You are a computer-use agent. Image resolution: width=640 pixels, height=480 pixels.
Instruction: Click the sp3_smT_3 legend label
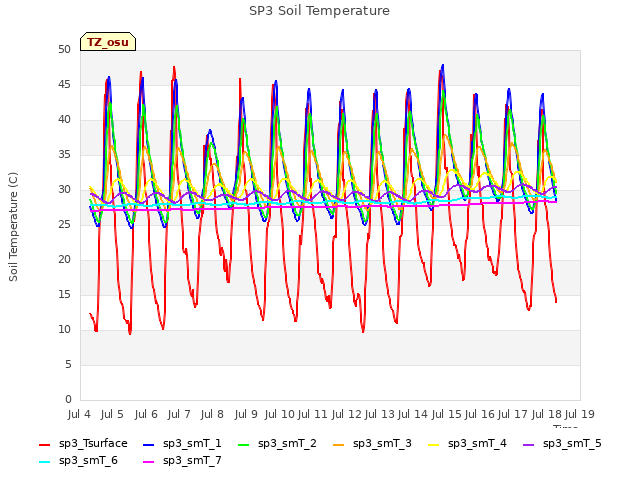click(x=382, y=444)
